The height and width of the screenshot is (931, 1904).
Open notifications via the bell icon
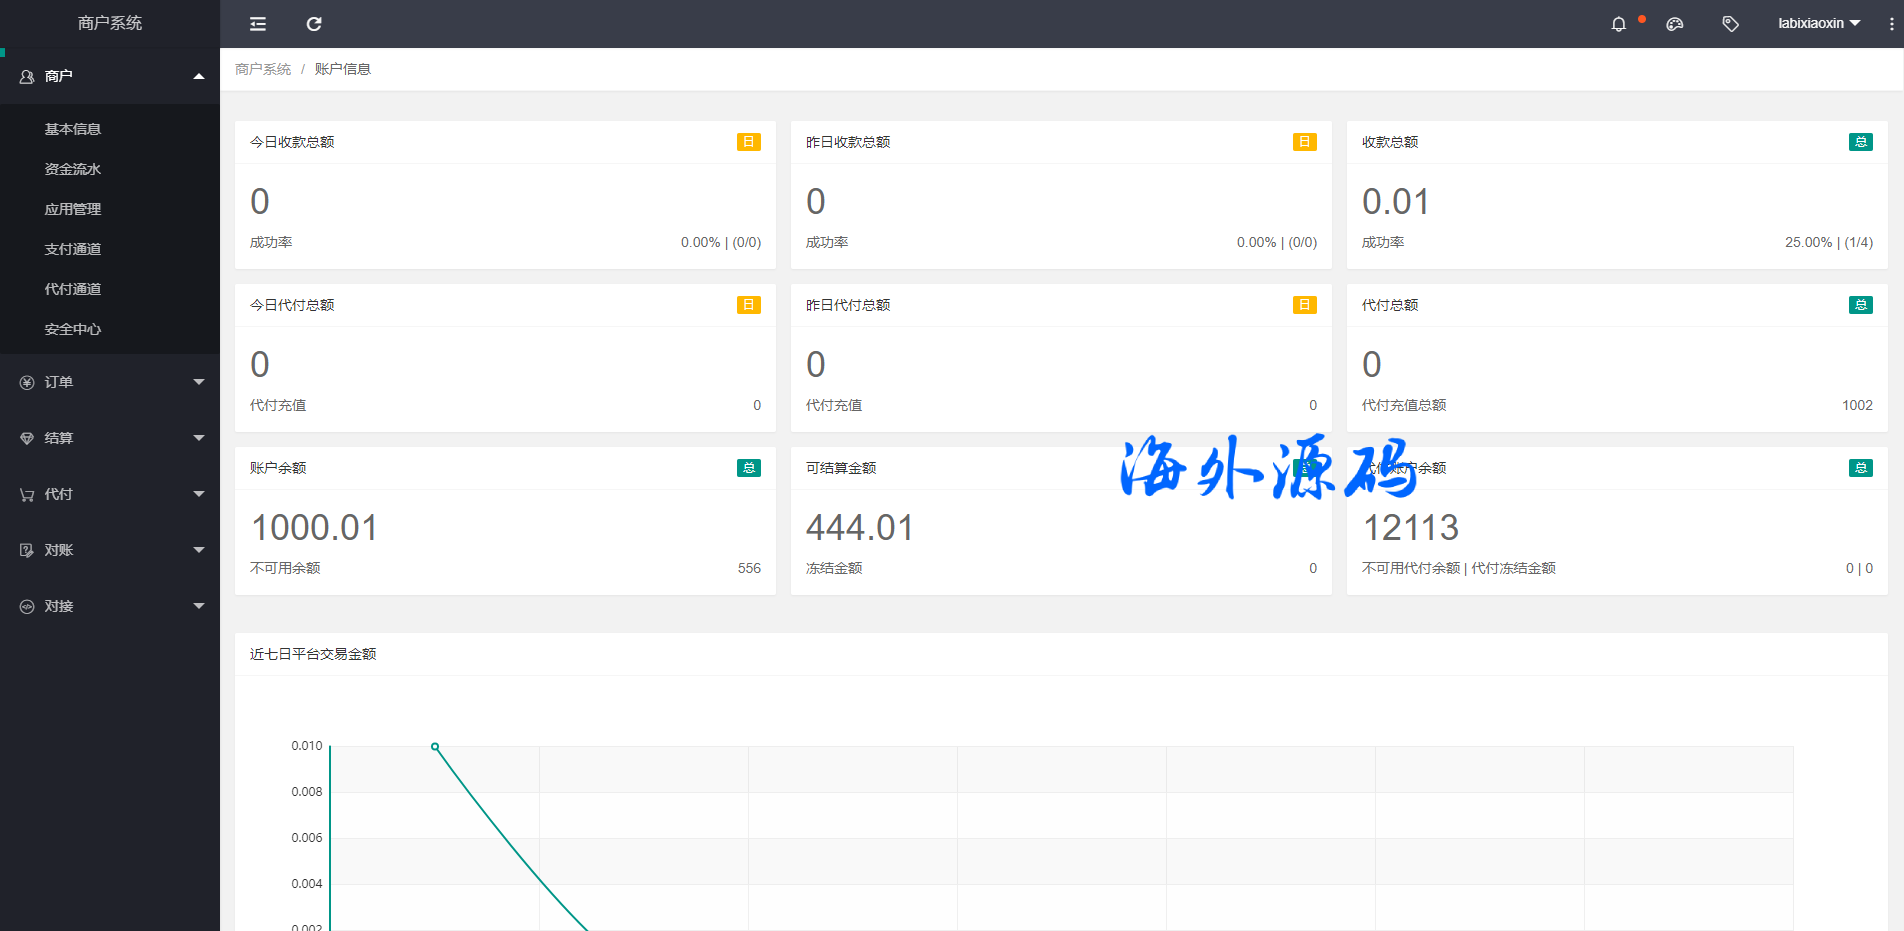tap(1618, 23)
